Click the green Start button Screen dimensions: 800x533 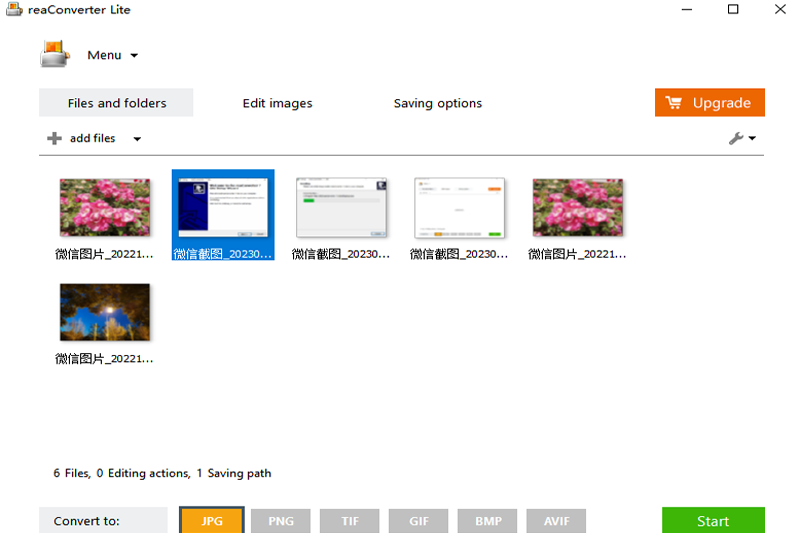click(x=713, y=520)
